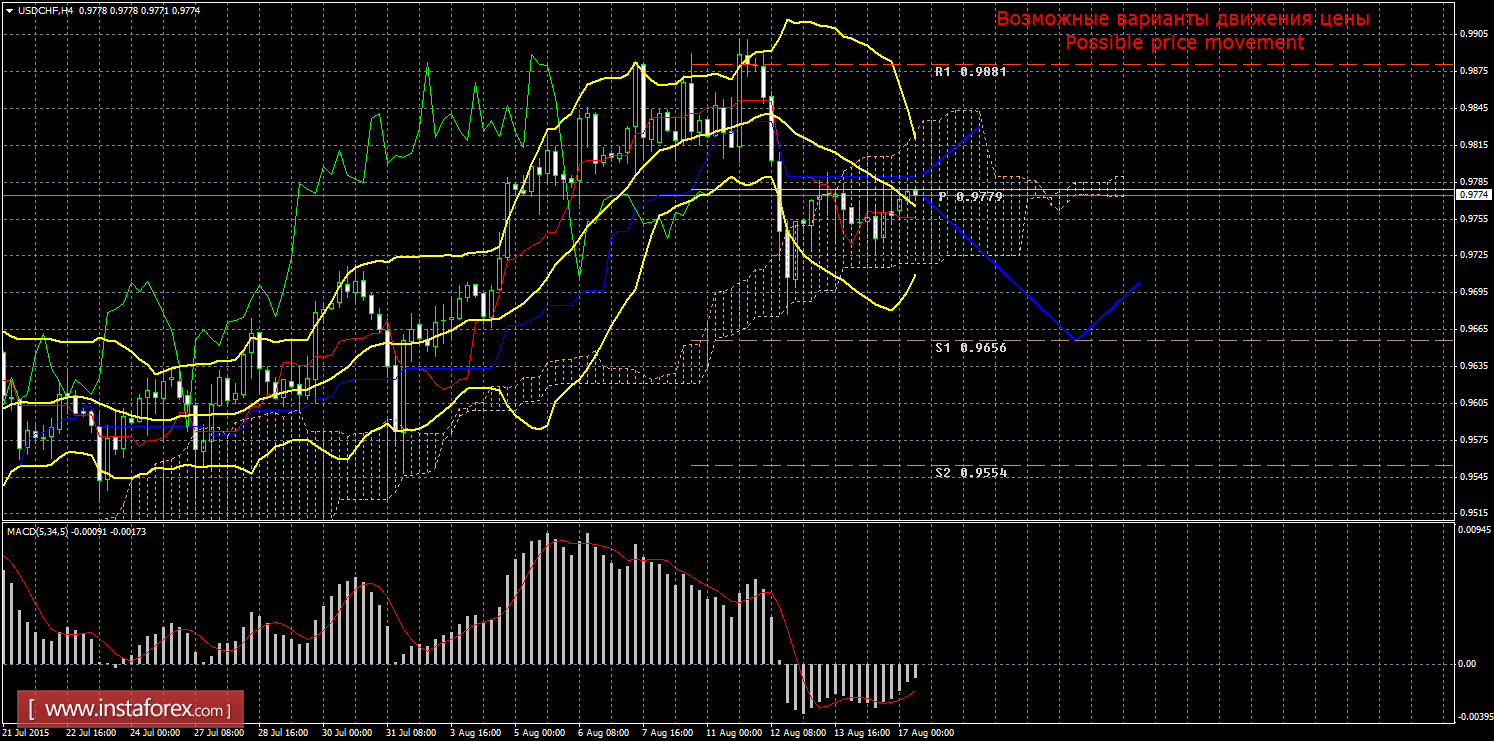Select the 0.9515 price scale value
This screenshot has width=1494, height=741.
click(1473, 513)
